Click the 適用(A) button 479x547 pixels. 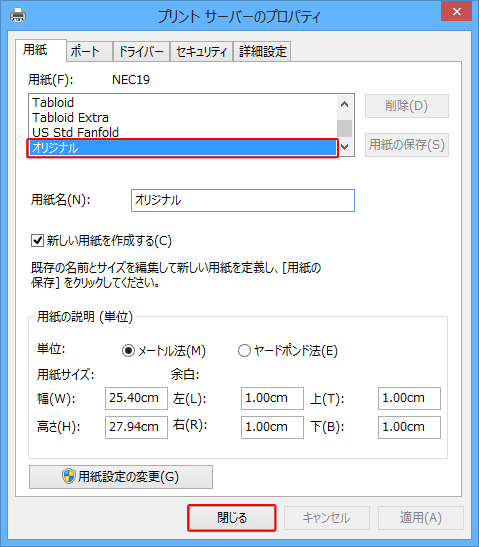pos(421,518)
